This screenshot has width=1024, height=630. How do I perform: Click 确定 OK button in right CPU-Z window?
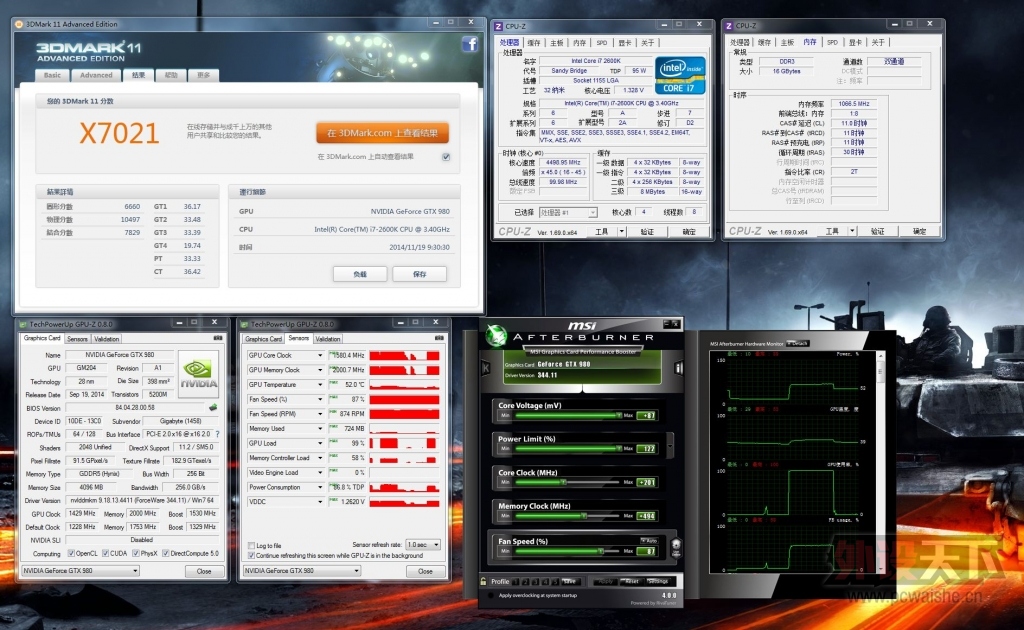[920, 231]
